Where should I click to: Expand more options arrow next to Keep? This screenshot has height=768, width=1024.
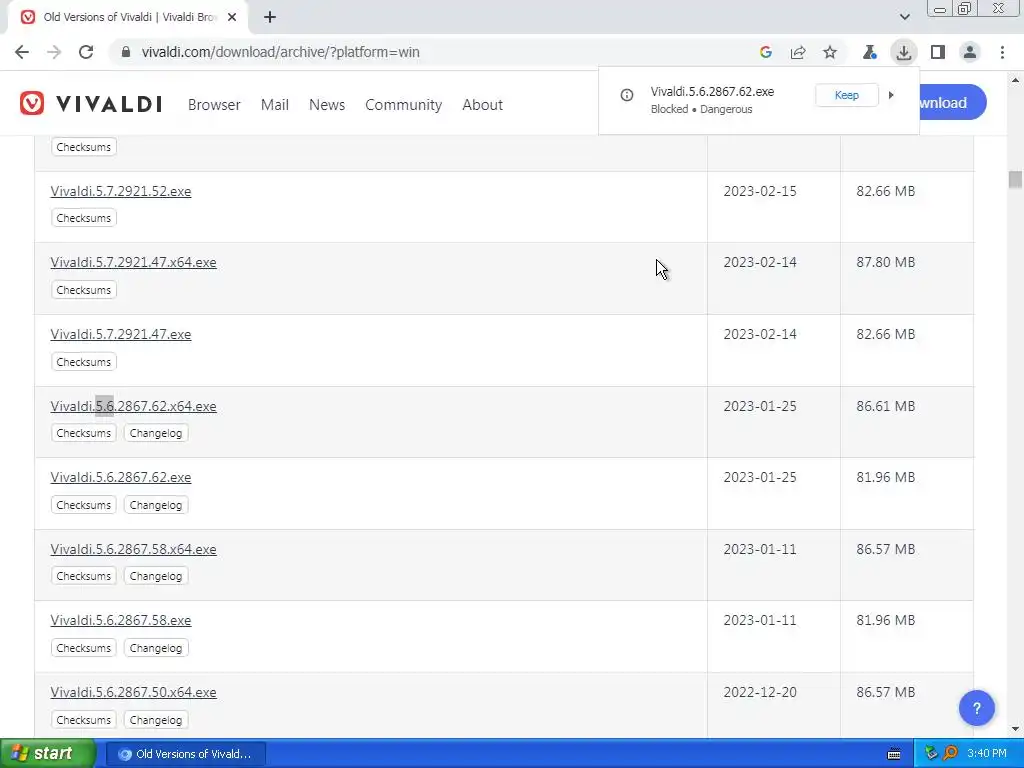click(x=891, y=95)
